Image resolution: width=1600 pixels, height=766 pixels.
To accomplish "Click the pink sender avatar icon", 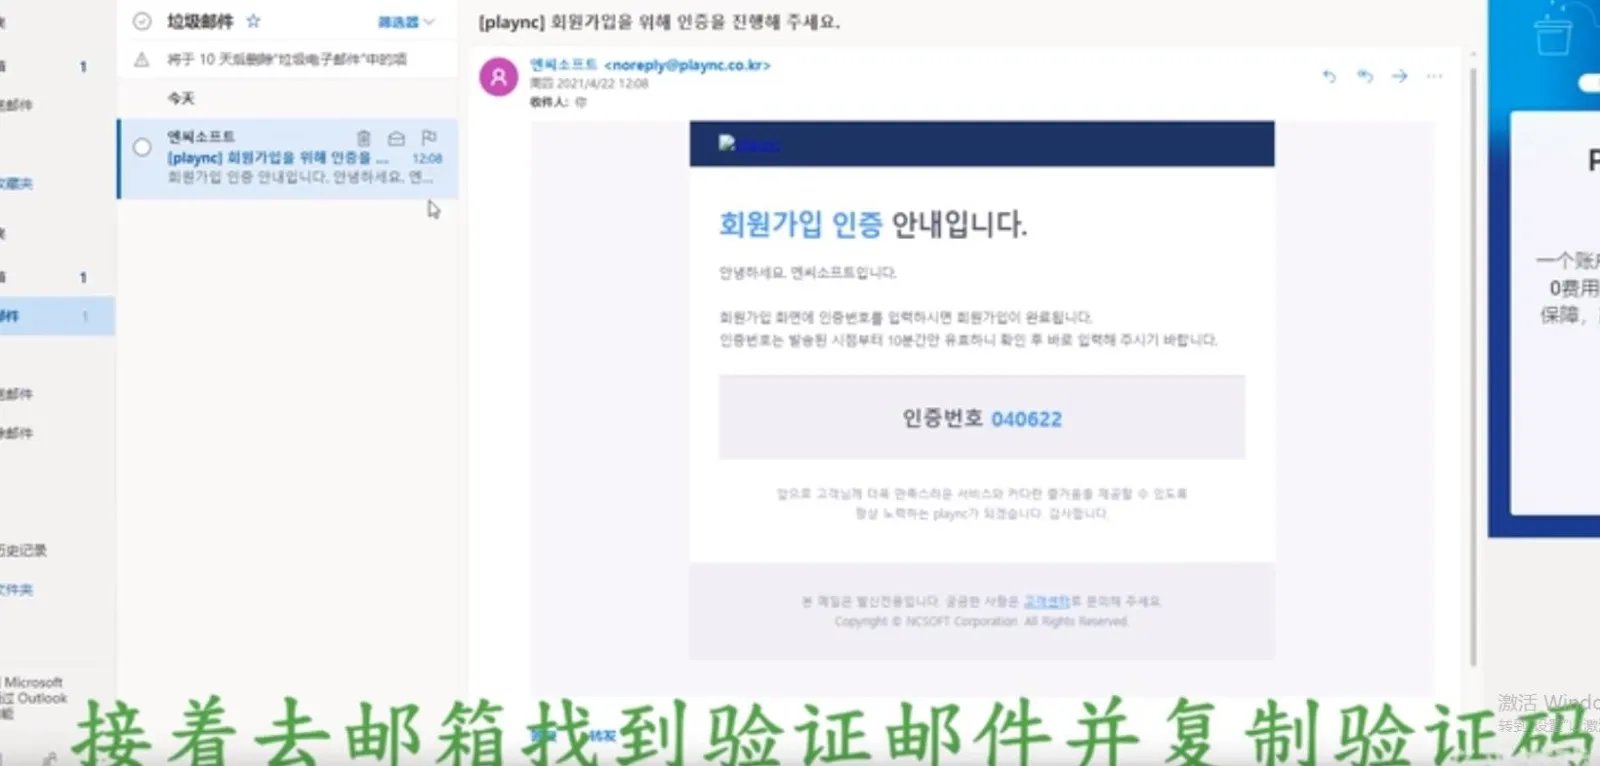I will pos(499,77).
